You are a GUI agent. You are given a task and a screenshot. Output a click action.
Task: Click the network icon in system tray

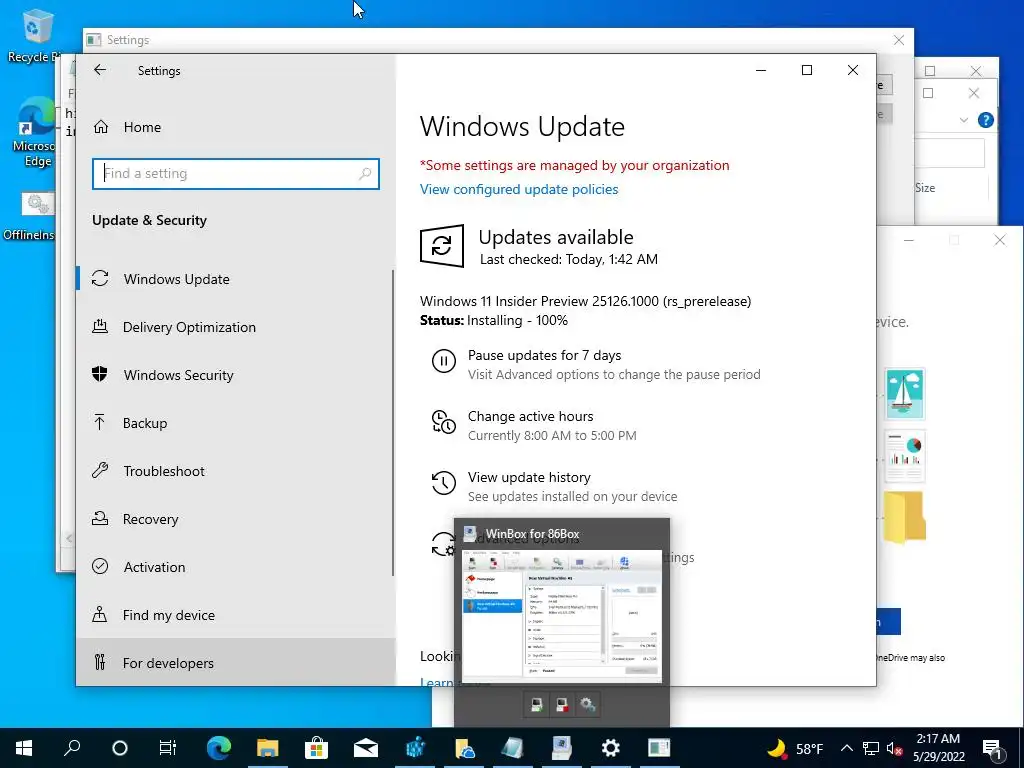(x=871, y=748)
